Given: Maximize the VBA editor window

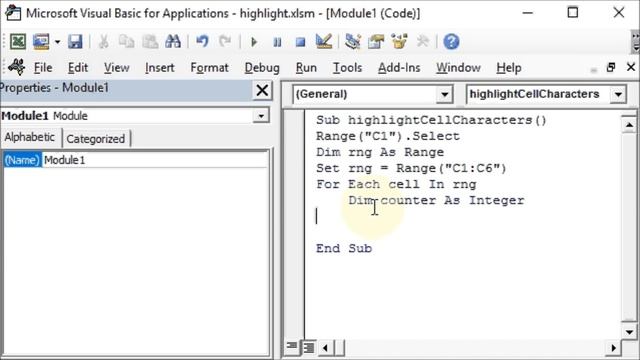Looking at the screenshot, I should tap(573, 13).
